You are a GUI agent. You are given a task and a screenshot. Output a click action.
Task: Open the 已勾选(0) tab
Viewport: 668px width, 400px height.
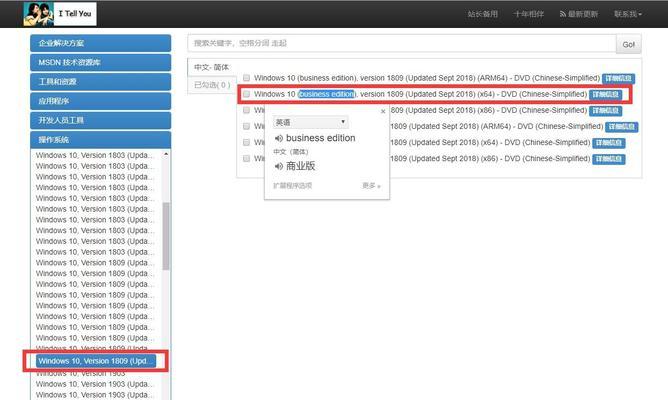point(212,85)
